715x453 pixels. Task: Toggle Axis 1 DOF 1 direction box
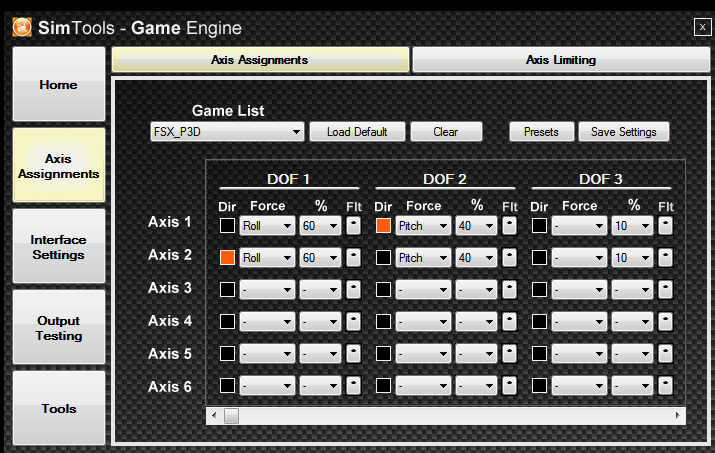point(227,225)
